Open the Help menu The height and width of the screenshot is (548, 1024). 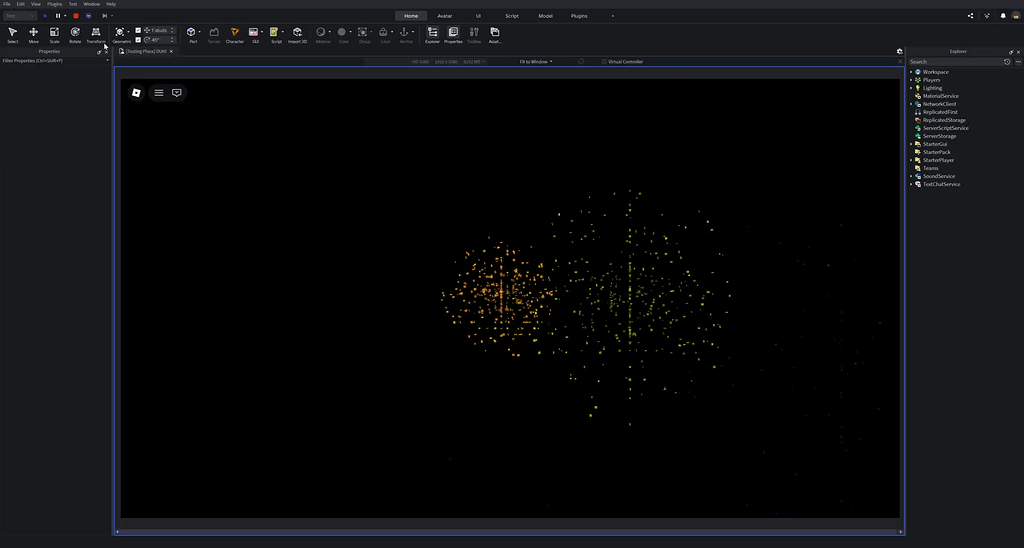[x=111, y=4]
